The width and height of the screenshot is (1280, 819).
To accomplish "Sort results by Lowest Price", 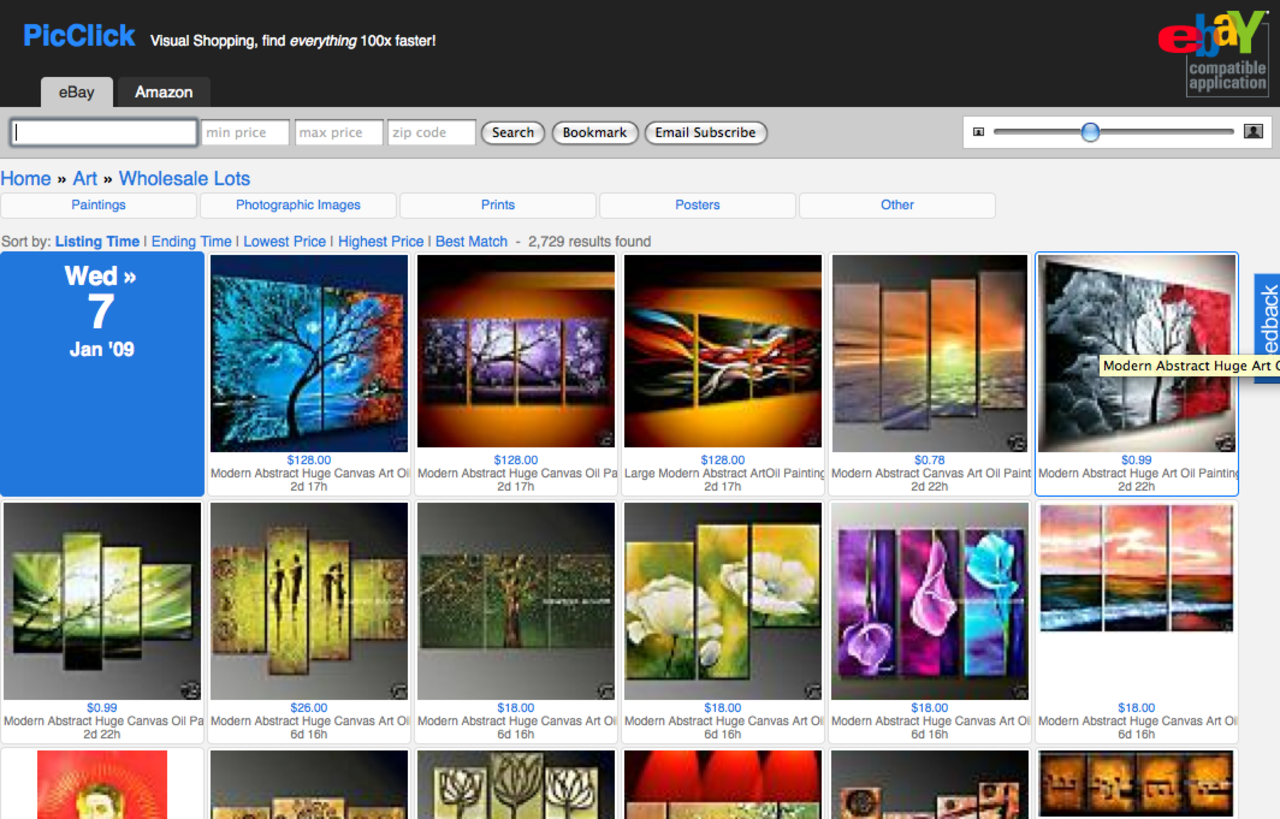I will [284, 241].
